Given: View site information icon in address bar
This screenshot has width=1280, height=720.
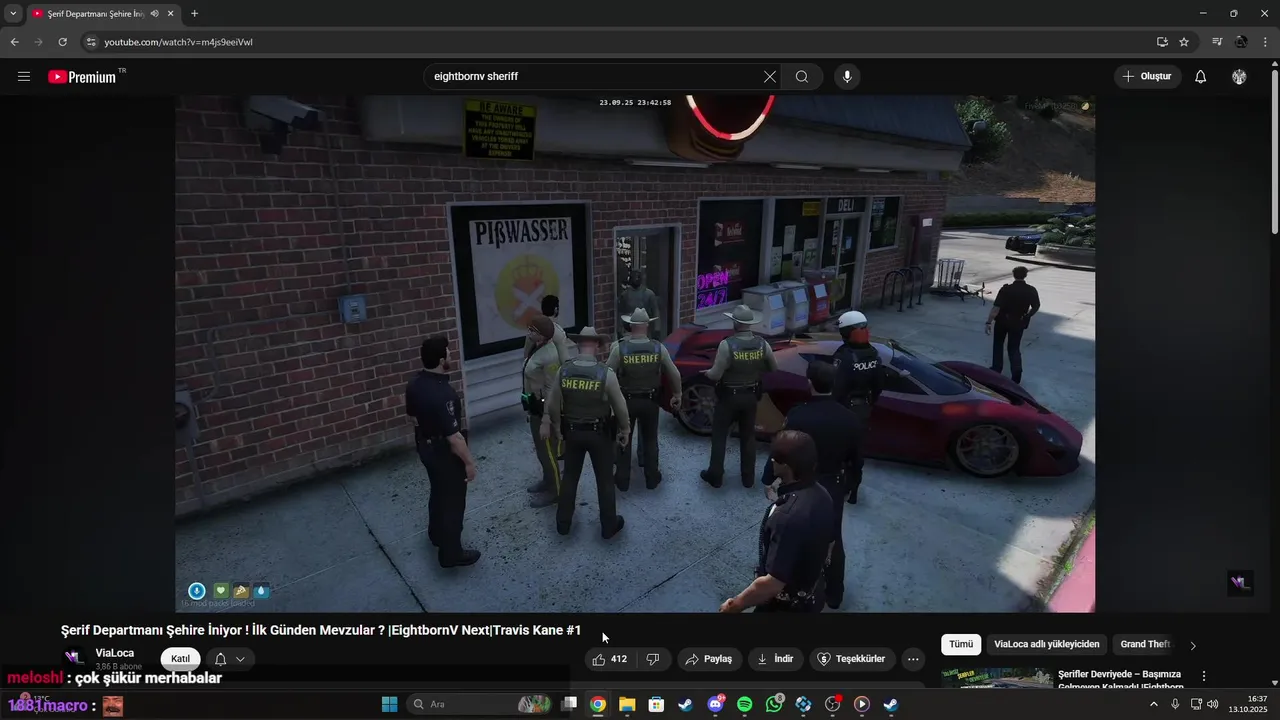Looking at the screenshot, I should pyautogui.click(x=91, y=42).
